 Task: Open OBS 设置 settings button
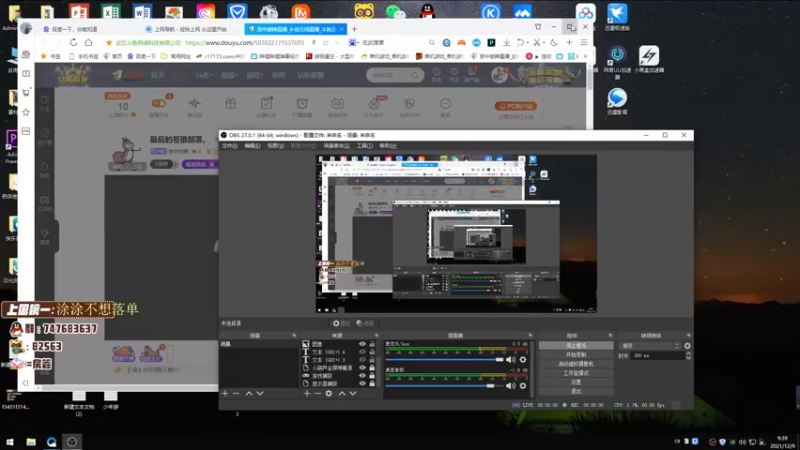click(x=576, y=382)
